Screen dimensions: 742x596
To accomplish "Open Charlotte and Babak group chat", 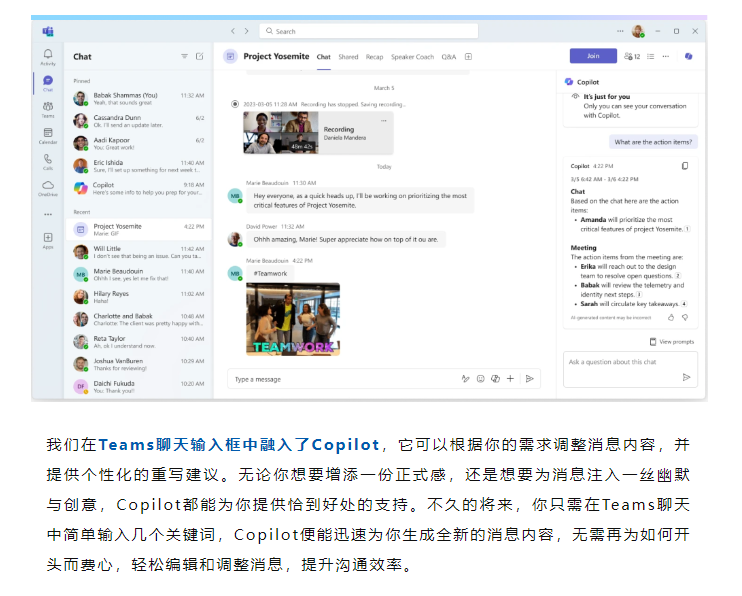I will (x=138, y=320).
